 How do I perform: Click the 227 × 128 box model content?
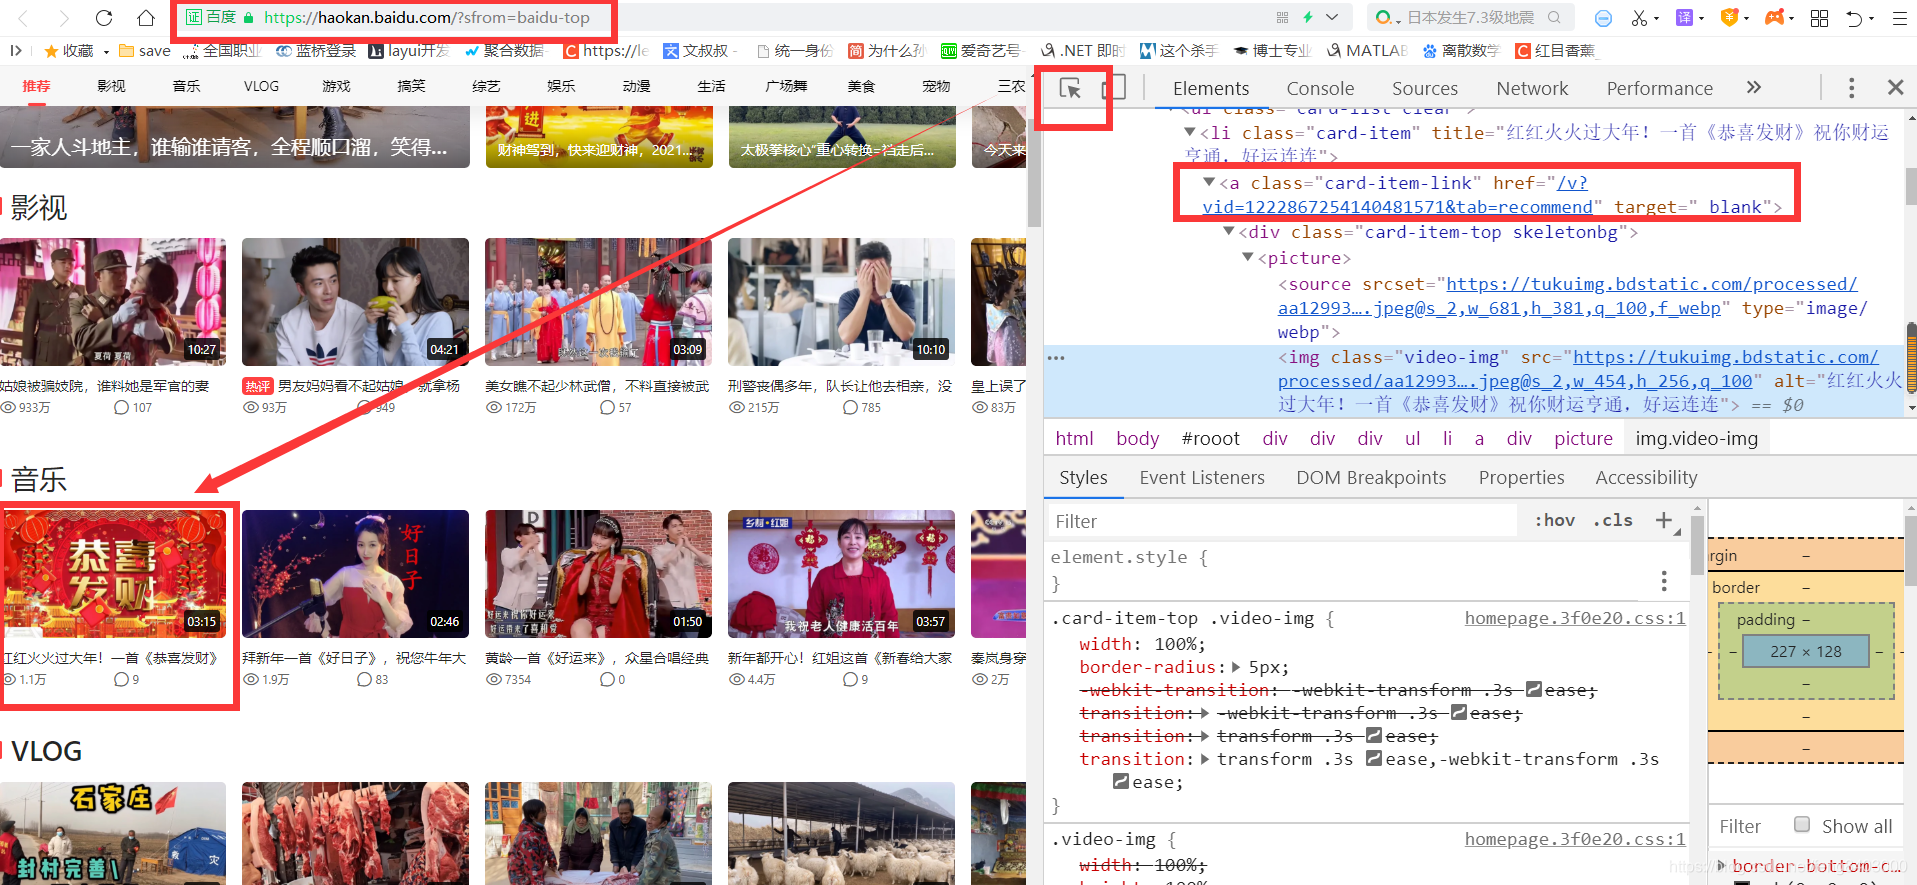(x=1805, y=651)
